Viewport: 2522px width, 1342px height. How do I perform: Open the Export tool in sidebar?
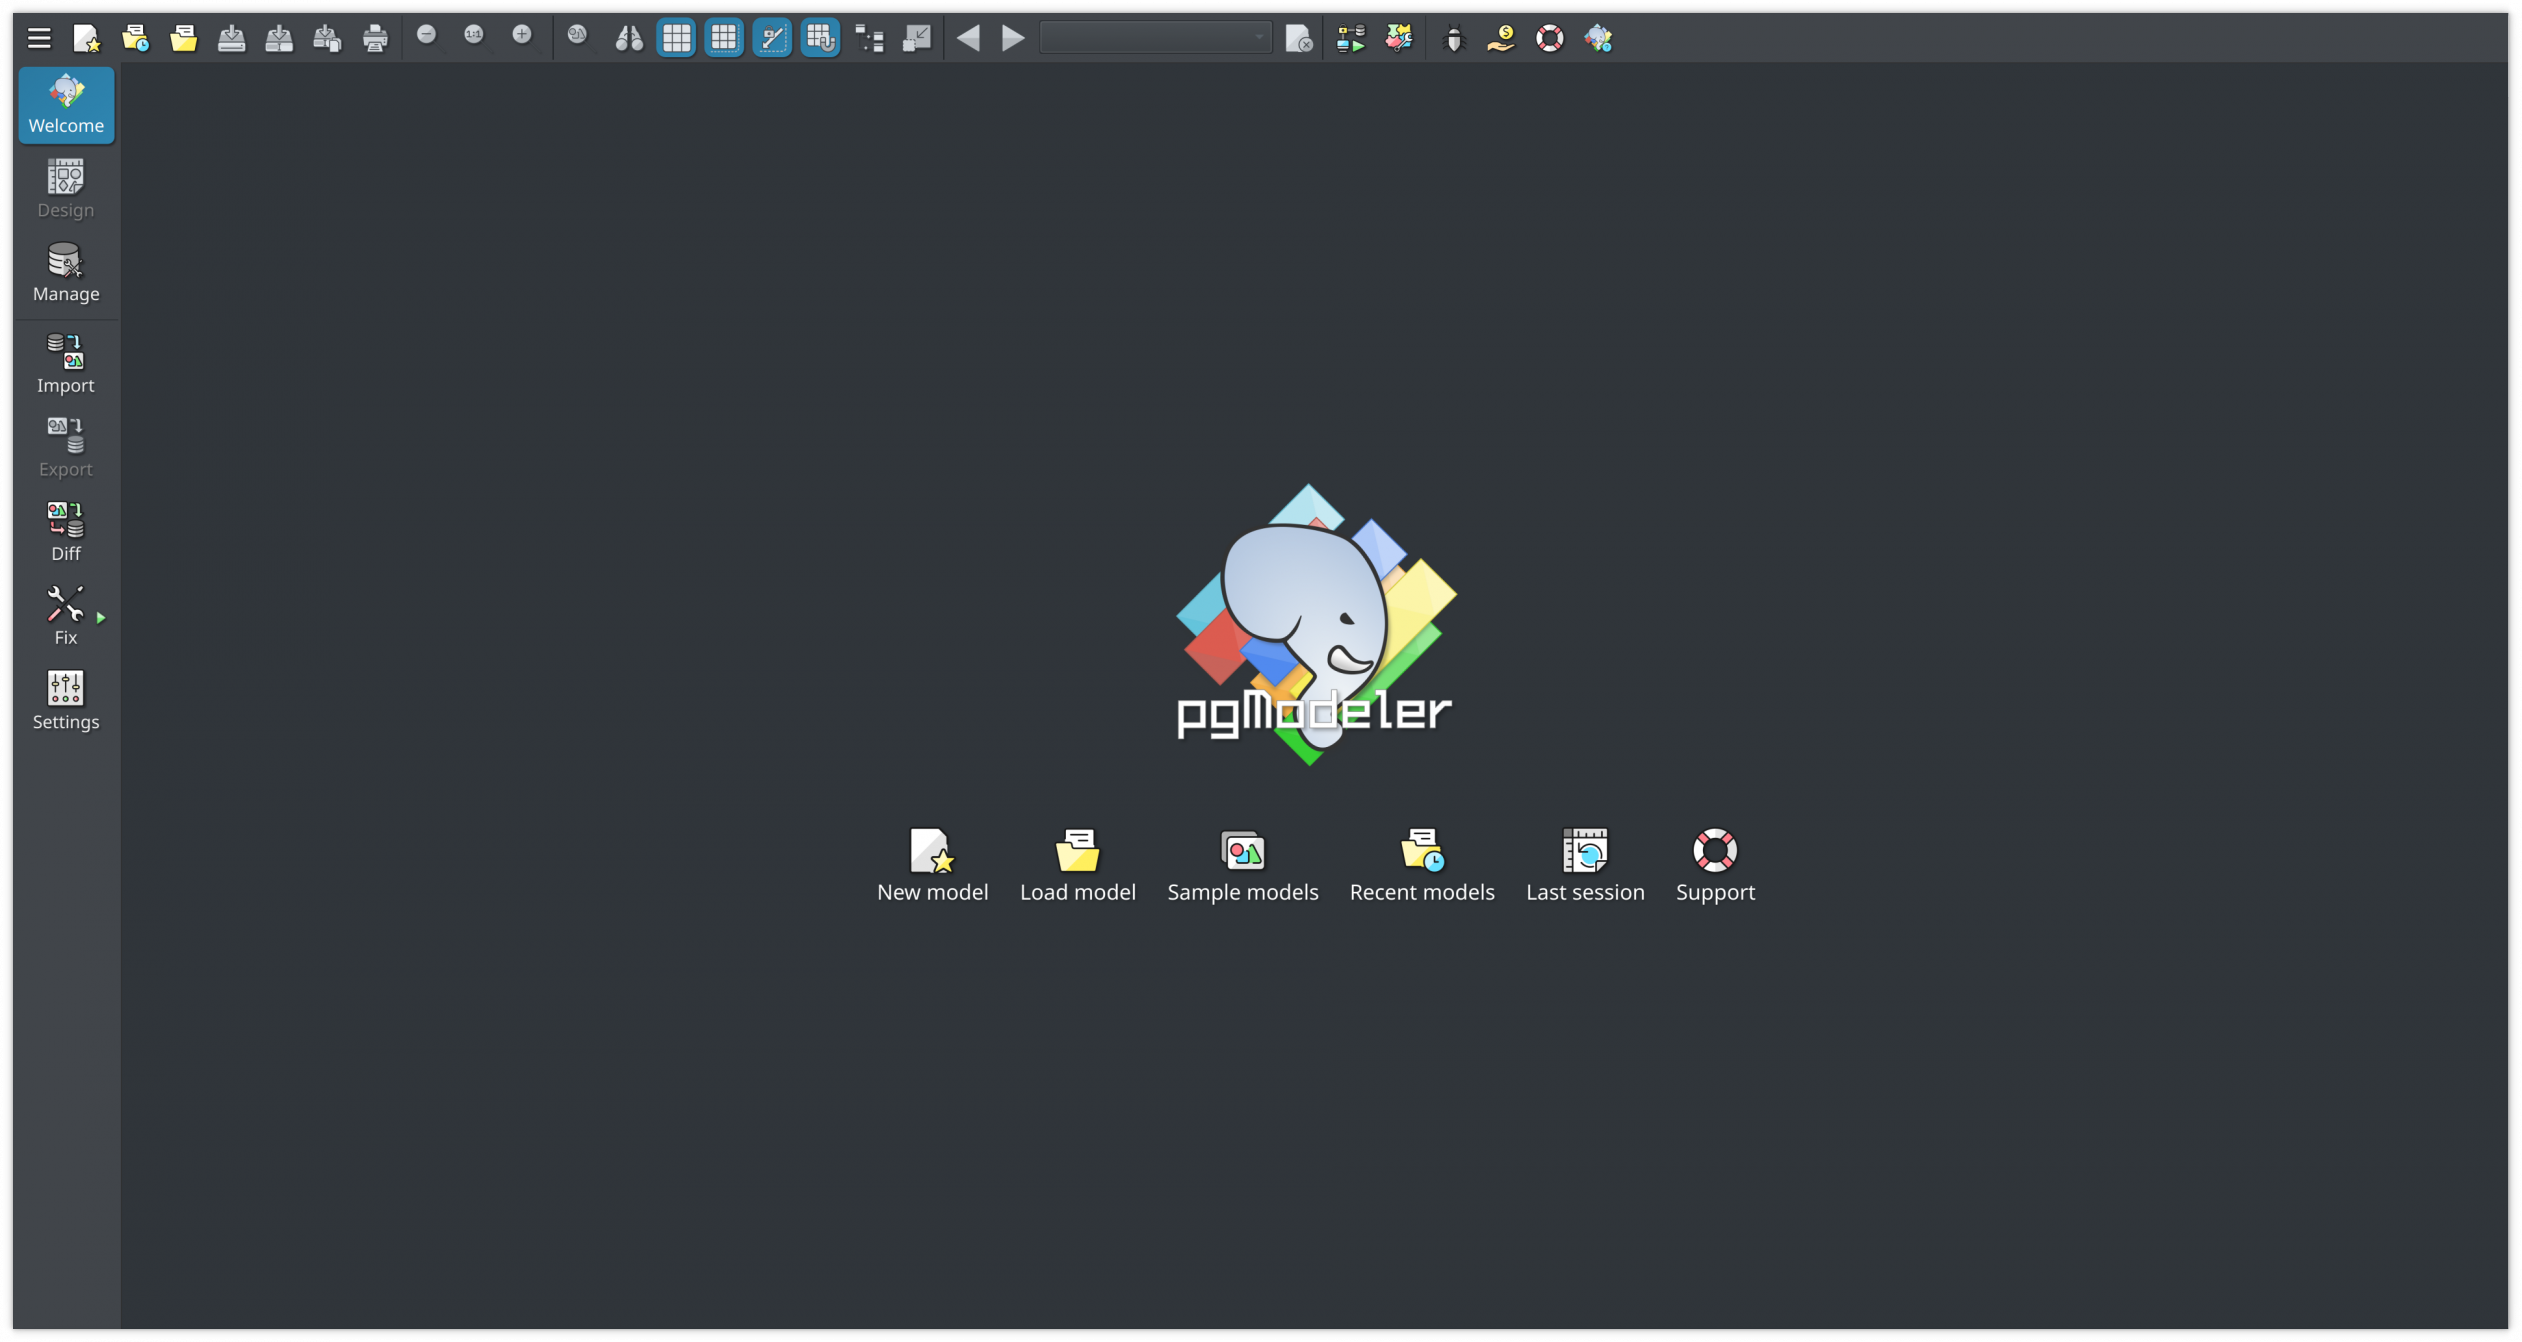(x=66, y=448)
